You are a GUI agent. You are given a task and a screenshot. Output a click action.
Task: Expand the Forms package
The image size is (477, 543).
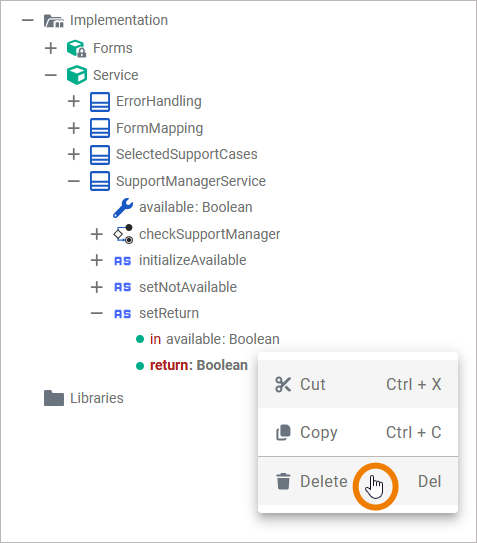coord(51,48)
